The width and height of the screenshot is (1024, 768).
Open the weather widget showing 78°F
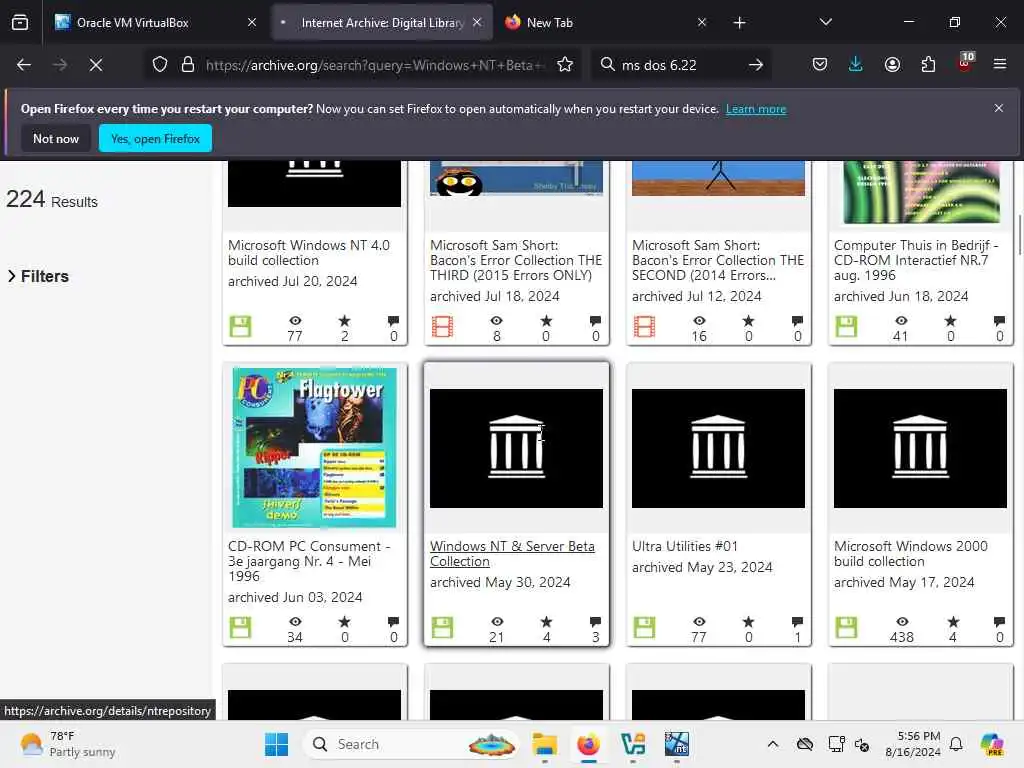point(67,744)
